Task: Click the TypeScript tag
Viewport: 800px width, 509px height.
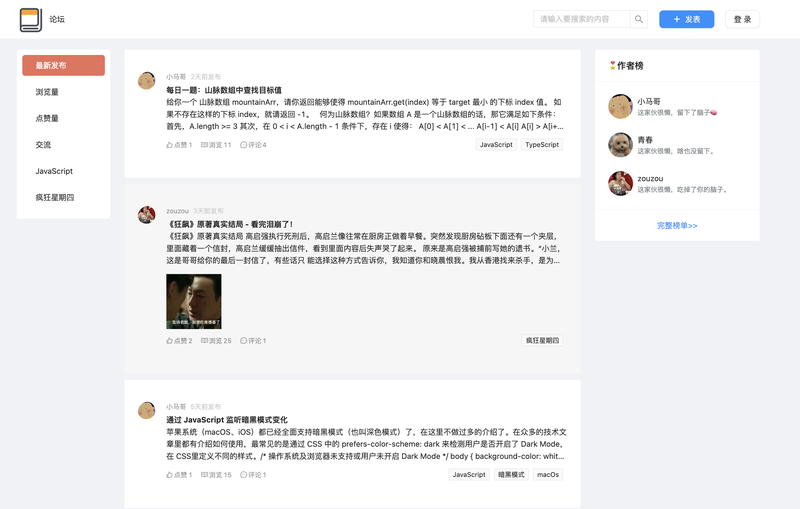Action: [x=542, y=145]
